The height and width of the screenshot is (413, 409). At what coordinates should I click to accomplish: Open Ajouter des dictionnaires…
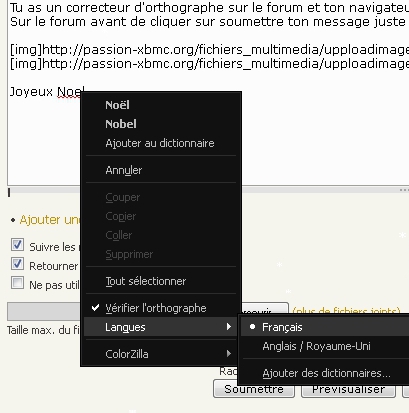point(325,373)
